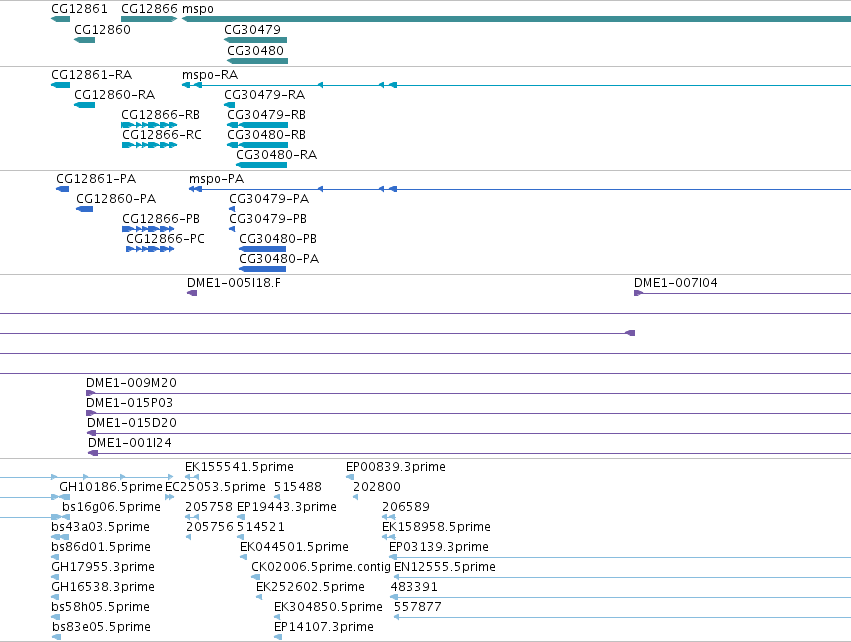Select the bs58h05.5prime EST label
Viewport: 851px width, 642px height.
click(x=100, y=607)
